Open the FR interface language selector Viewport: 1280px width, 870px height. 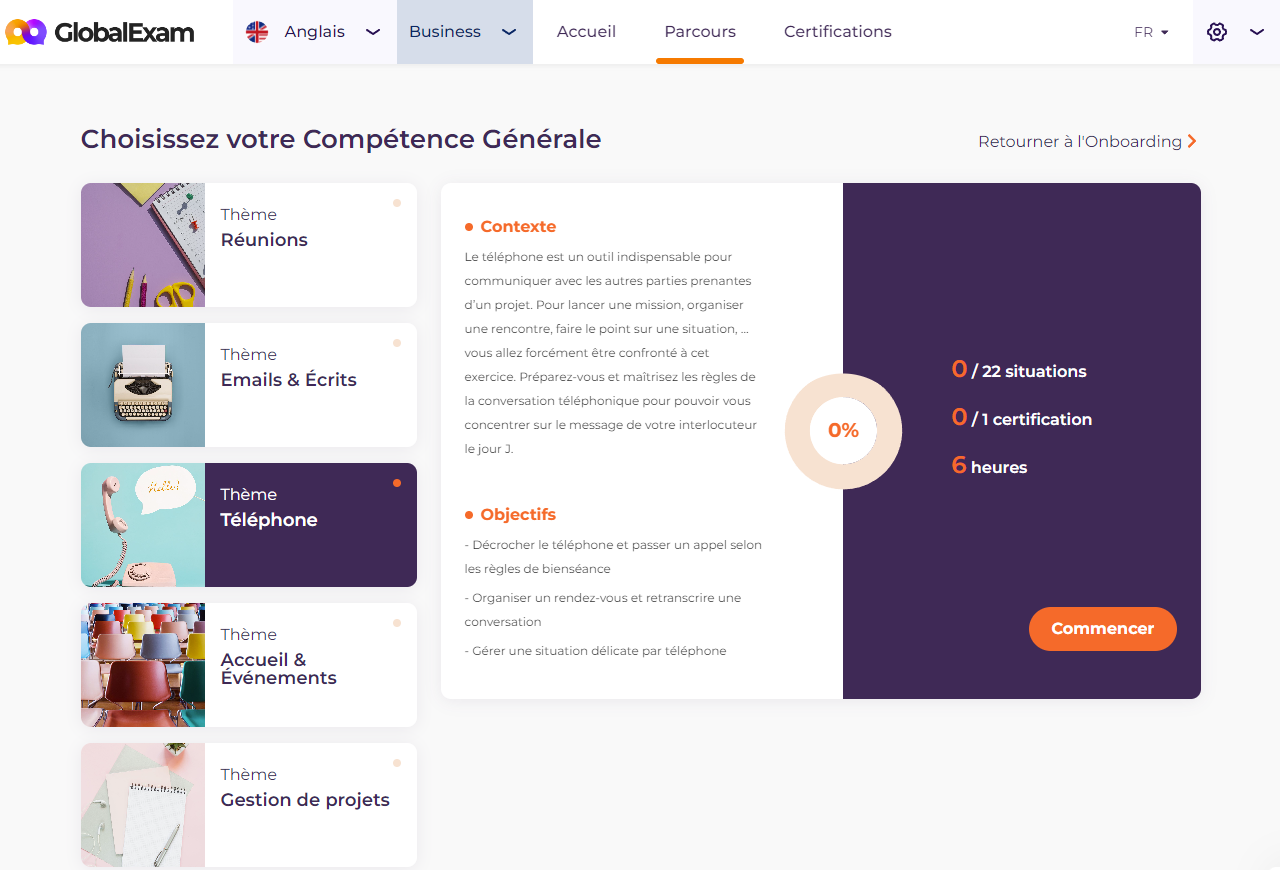click(x=1152, y=32)
